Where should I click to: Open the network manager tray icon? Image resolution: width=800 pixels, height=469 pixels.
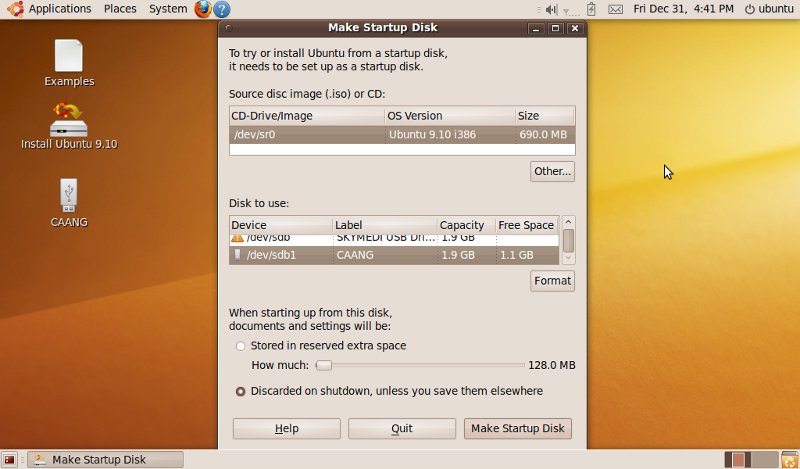pyautogui.click(x=570, y=10)
